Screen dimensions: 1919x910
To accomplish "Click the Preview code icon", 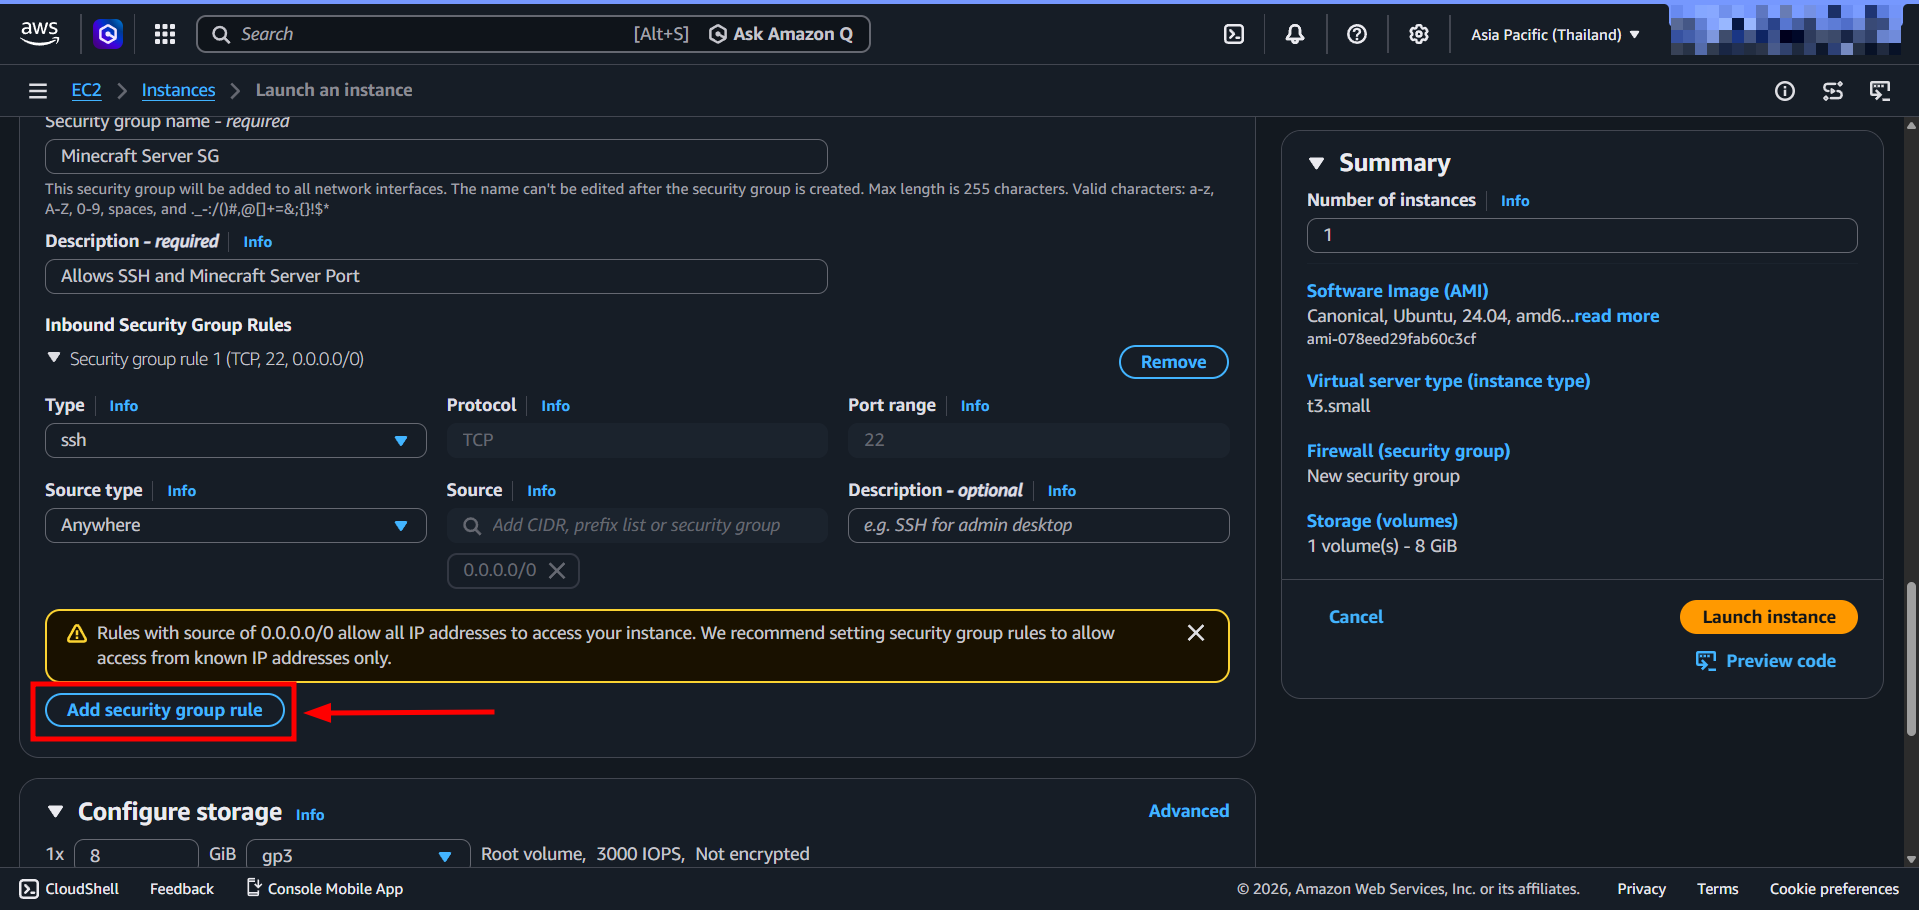I will click(1706, 661).
